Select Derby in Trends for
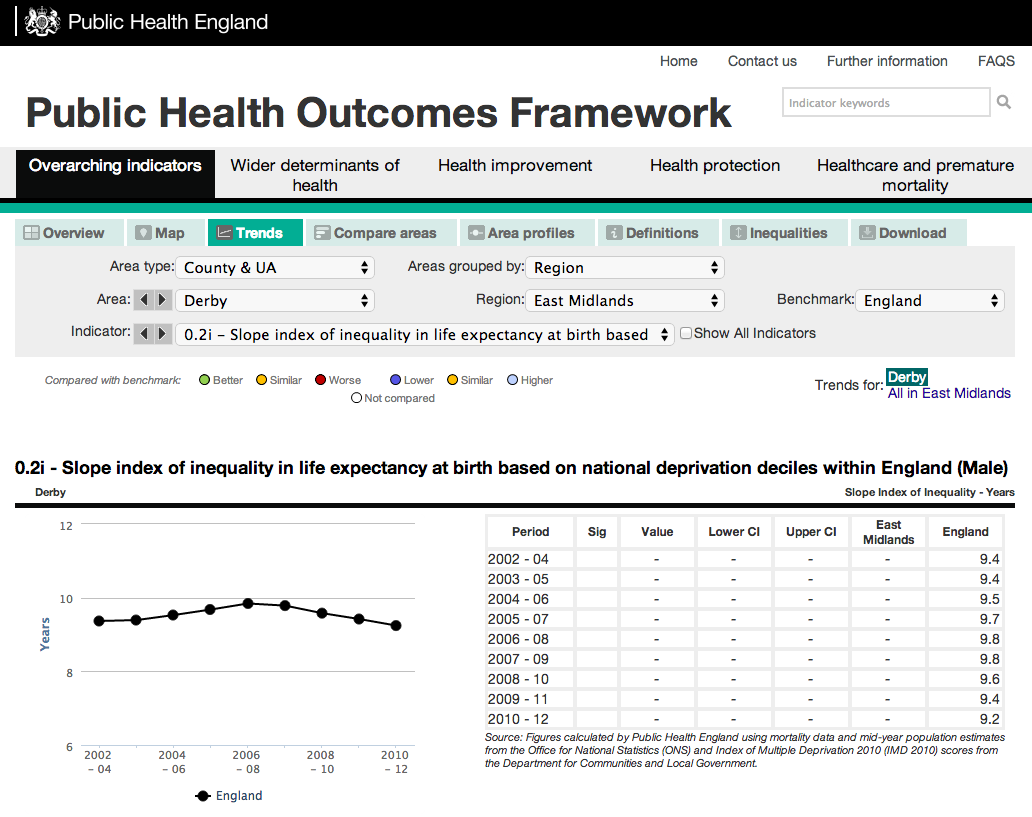 click(907, 377)
